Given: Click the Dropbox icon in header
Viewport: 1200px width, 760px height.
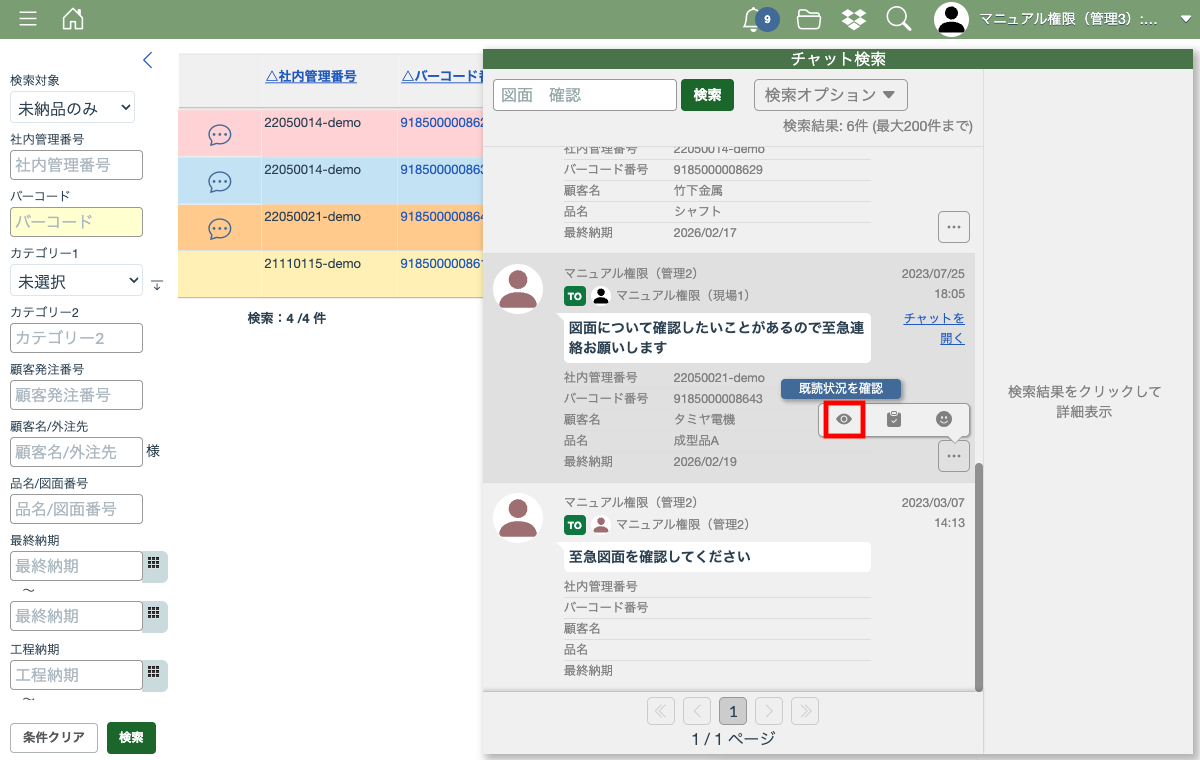Looking at the screenshot, I should pos(853,19).
